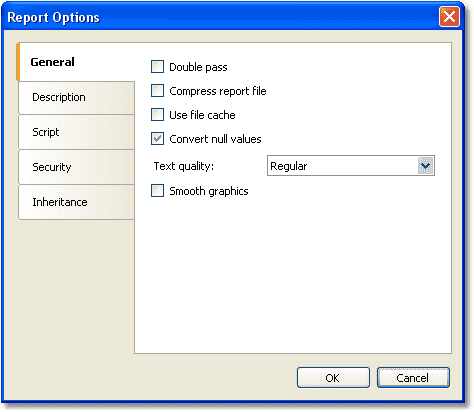The width and height of the screenshot is (474, 412).
Task: Enable the Smooth graphics checkbox
Action: click(x=157, y=191)
